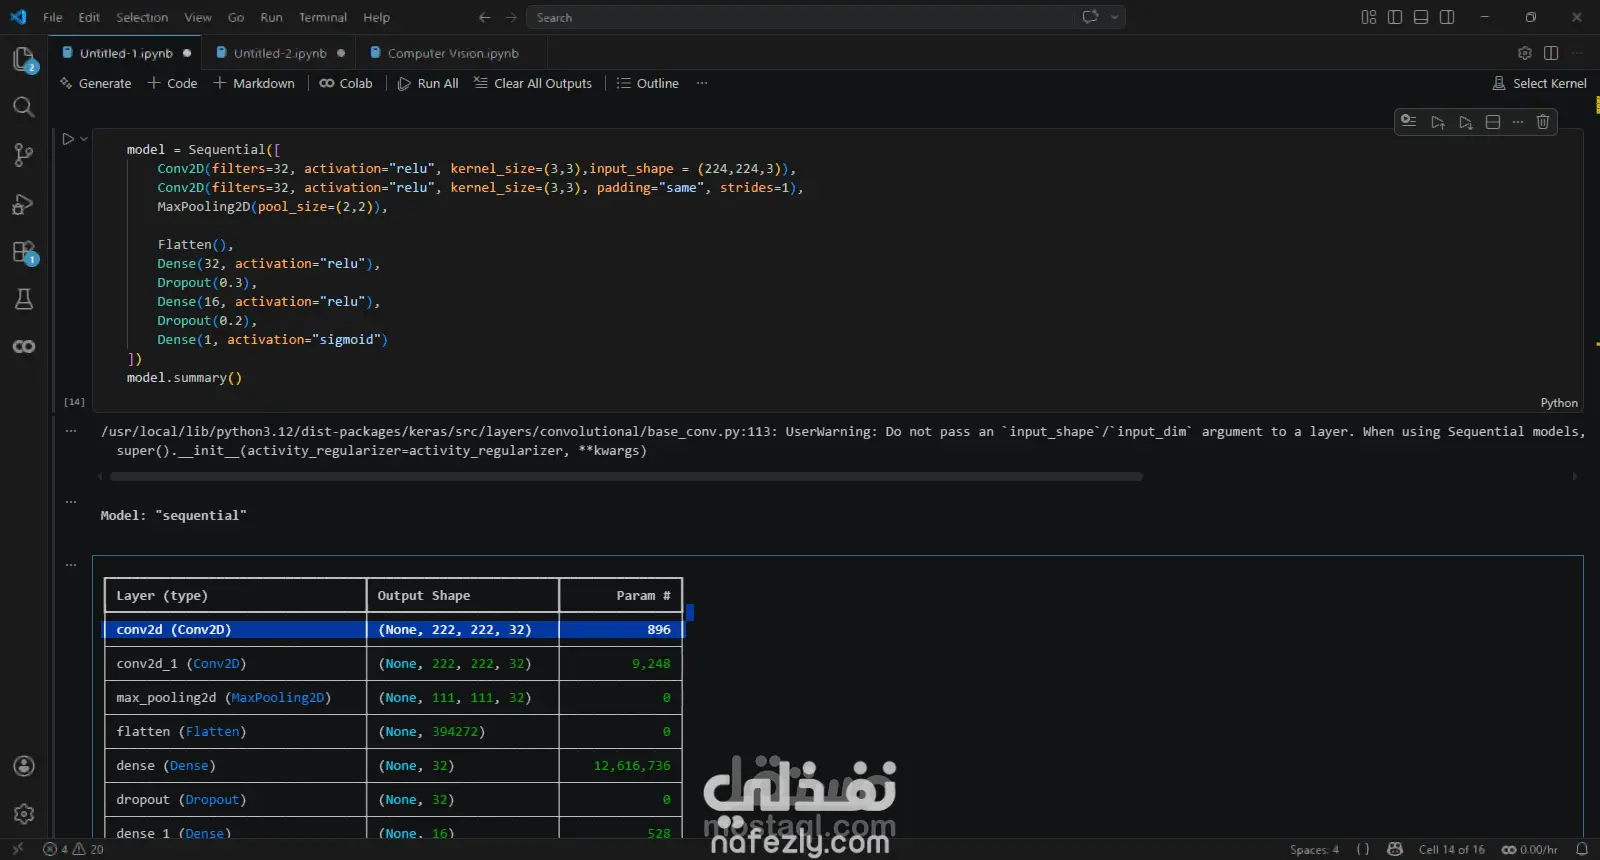1600x860 pixels.
Task: Open the notebook Outline
Action: coord(648,83)
